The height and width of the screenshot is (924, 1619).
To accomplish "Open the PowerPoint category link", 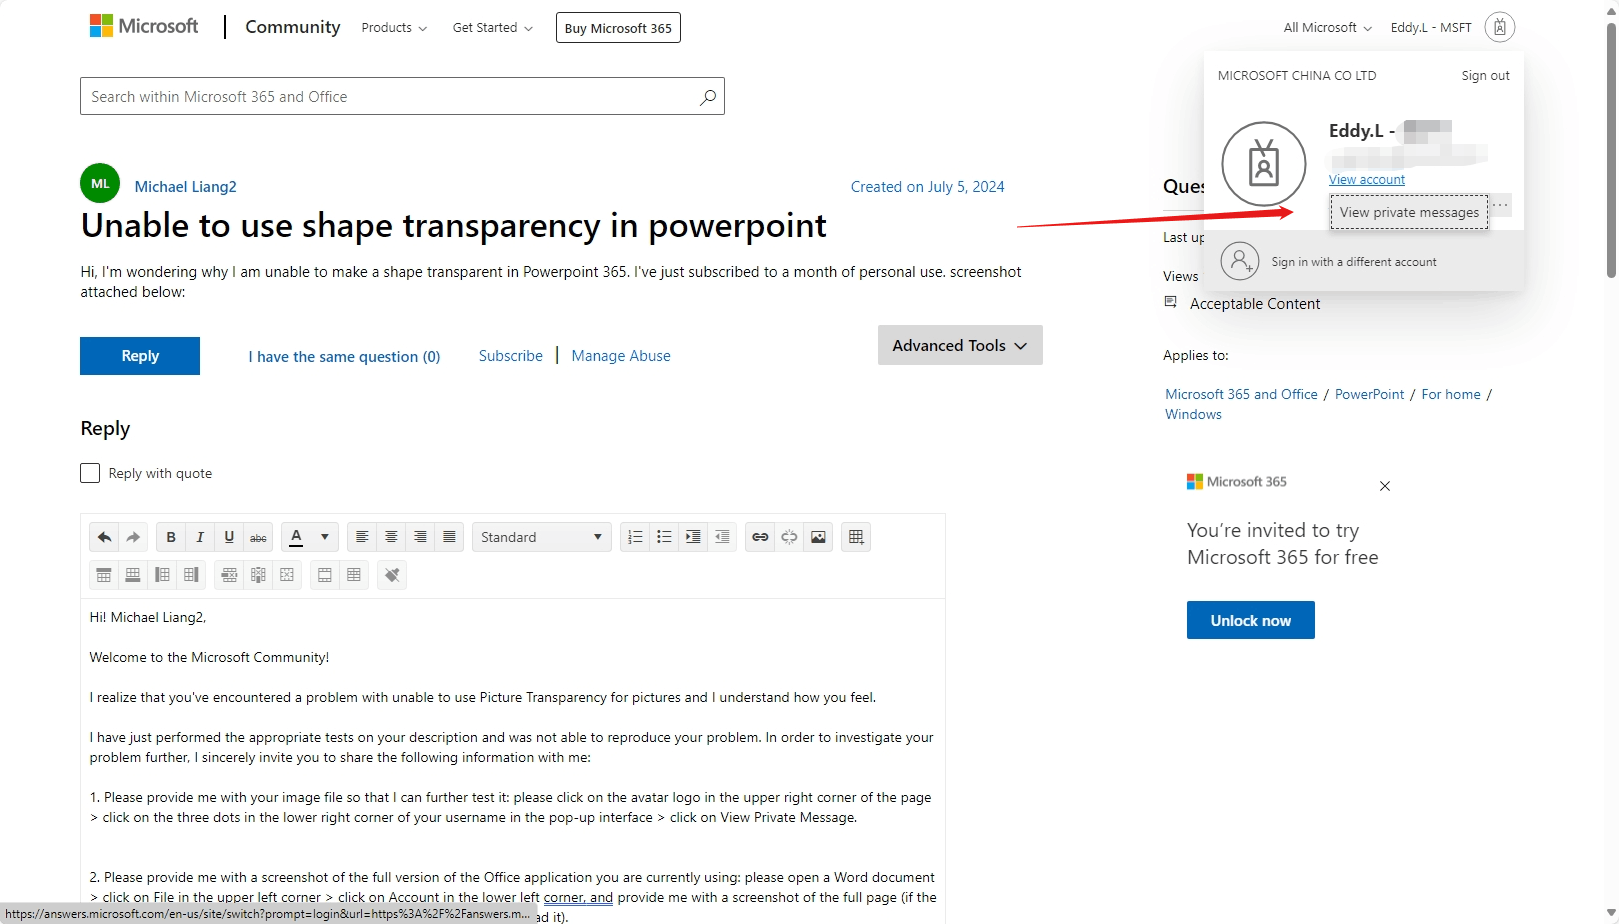I will point(1369,395).
